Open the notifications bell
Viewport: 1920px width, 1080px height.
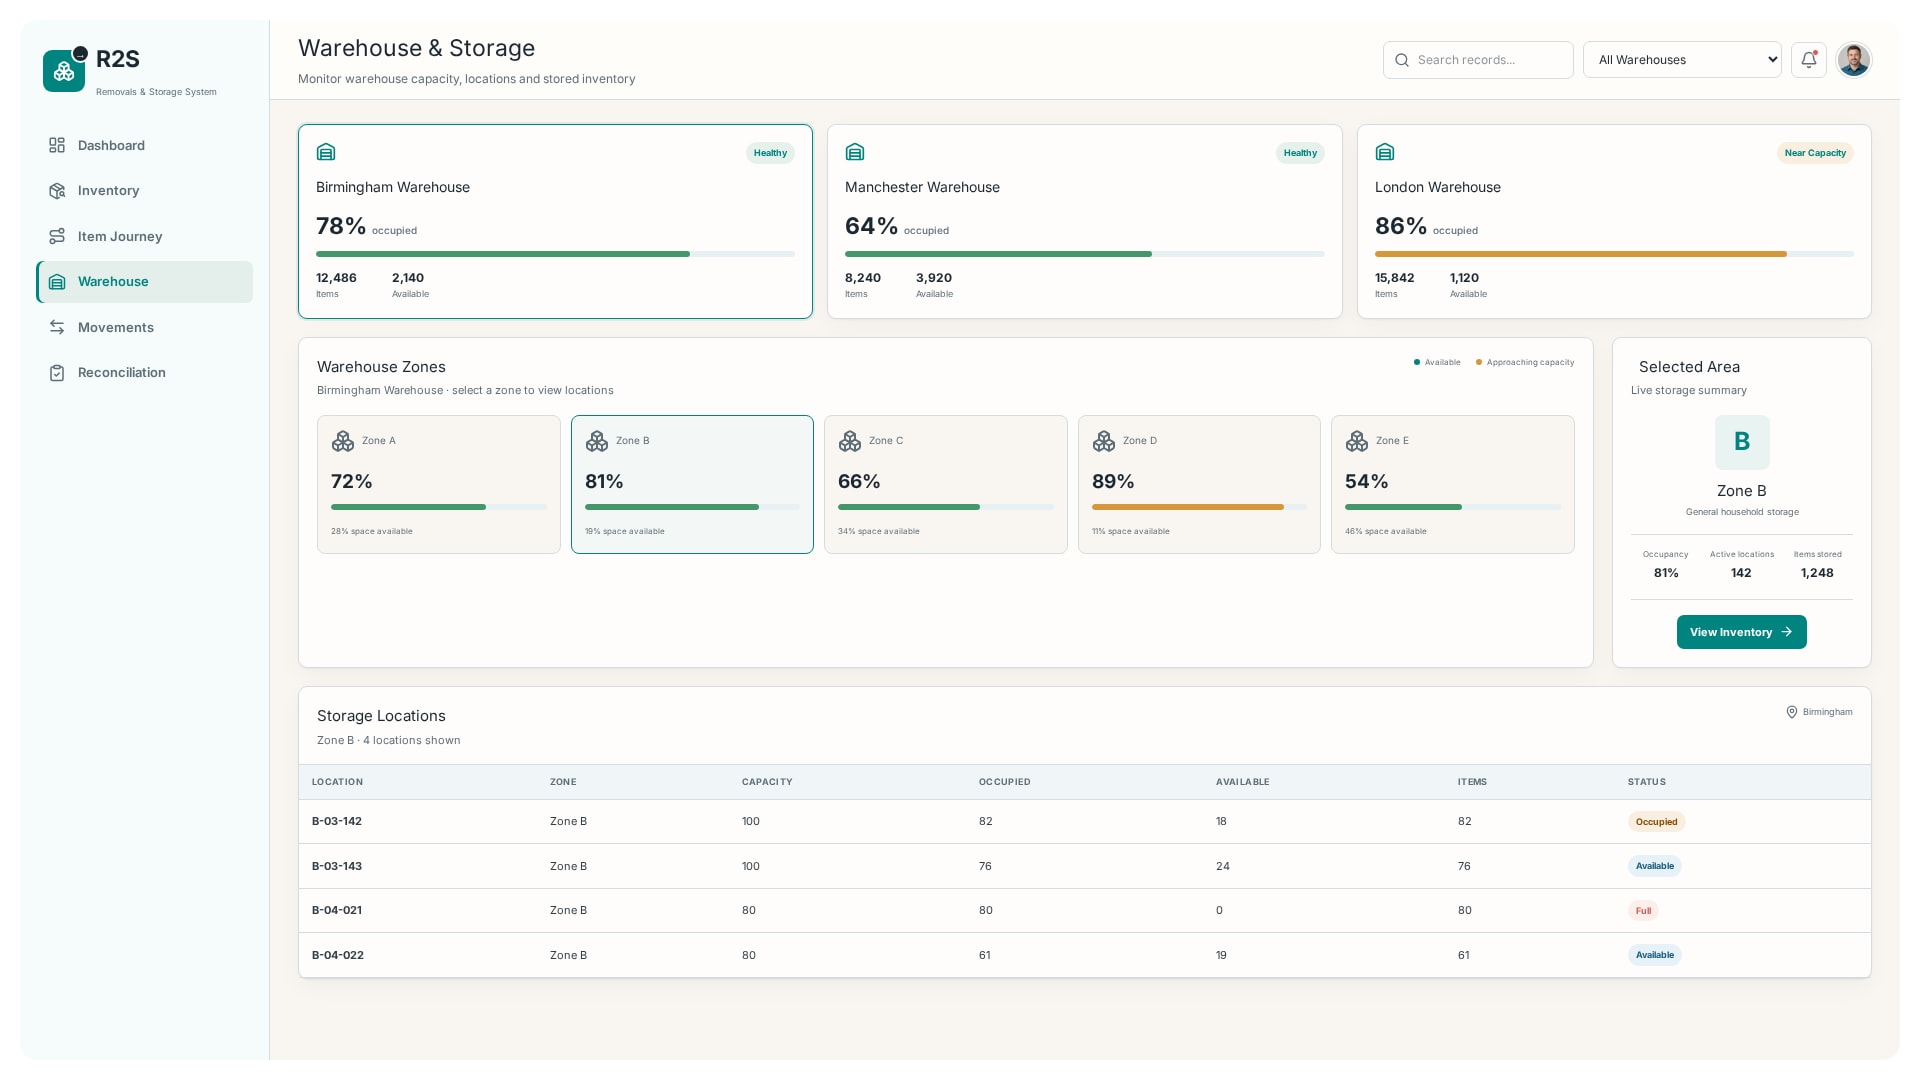pyautogui.click(x=1808, y=60)
